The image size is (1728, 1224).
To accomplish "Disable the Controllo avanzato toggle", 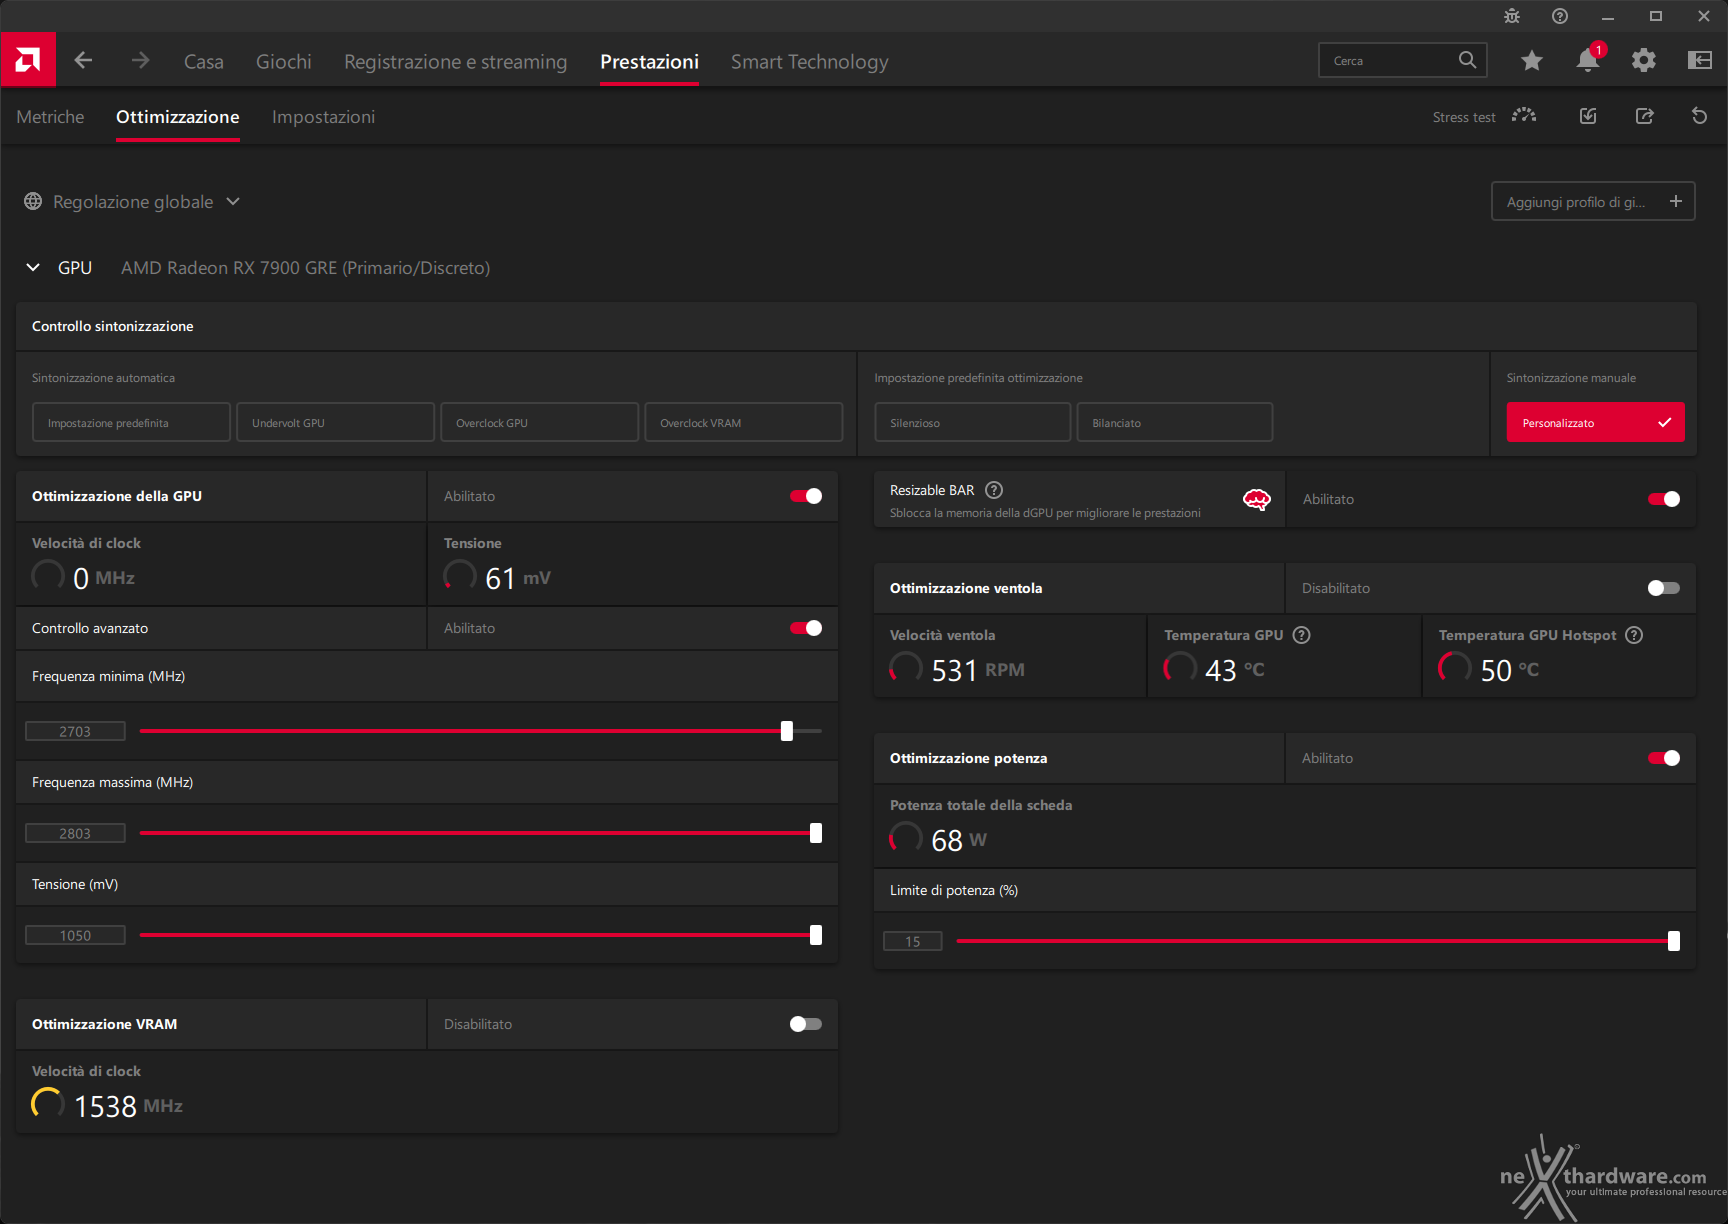I will pos(806,628).
